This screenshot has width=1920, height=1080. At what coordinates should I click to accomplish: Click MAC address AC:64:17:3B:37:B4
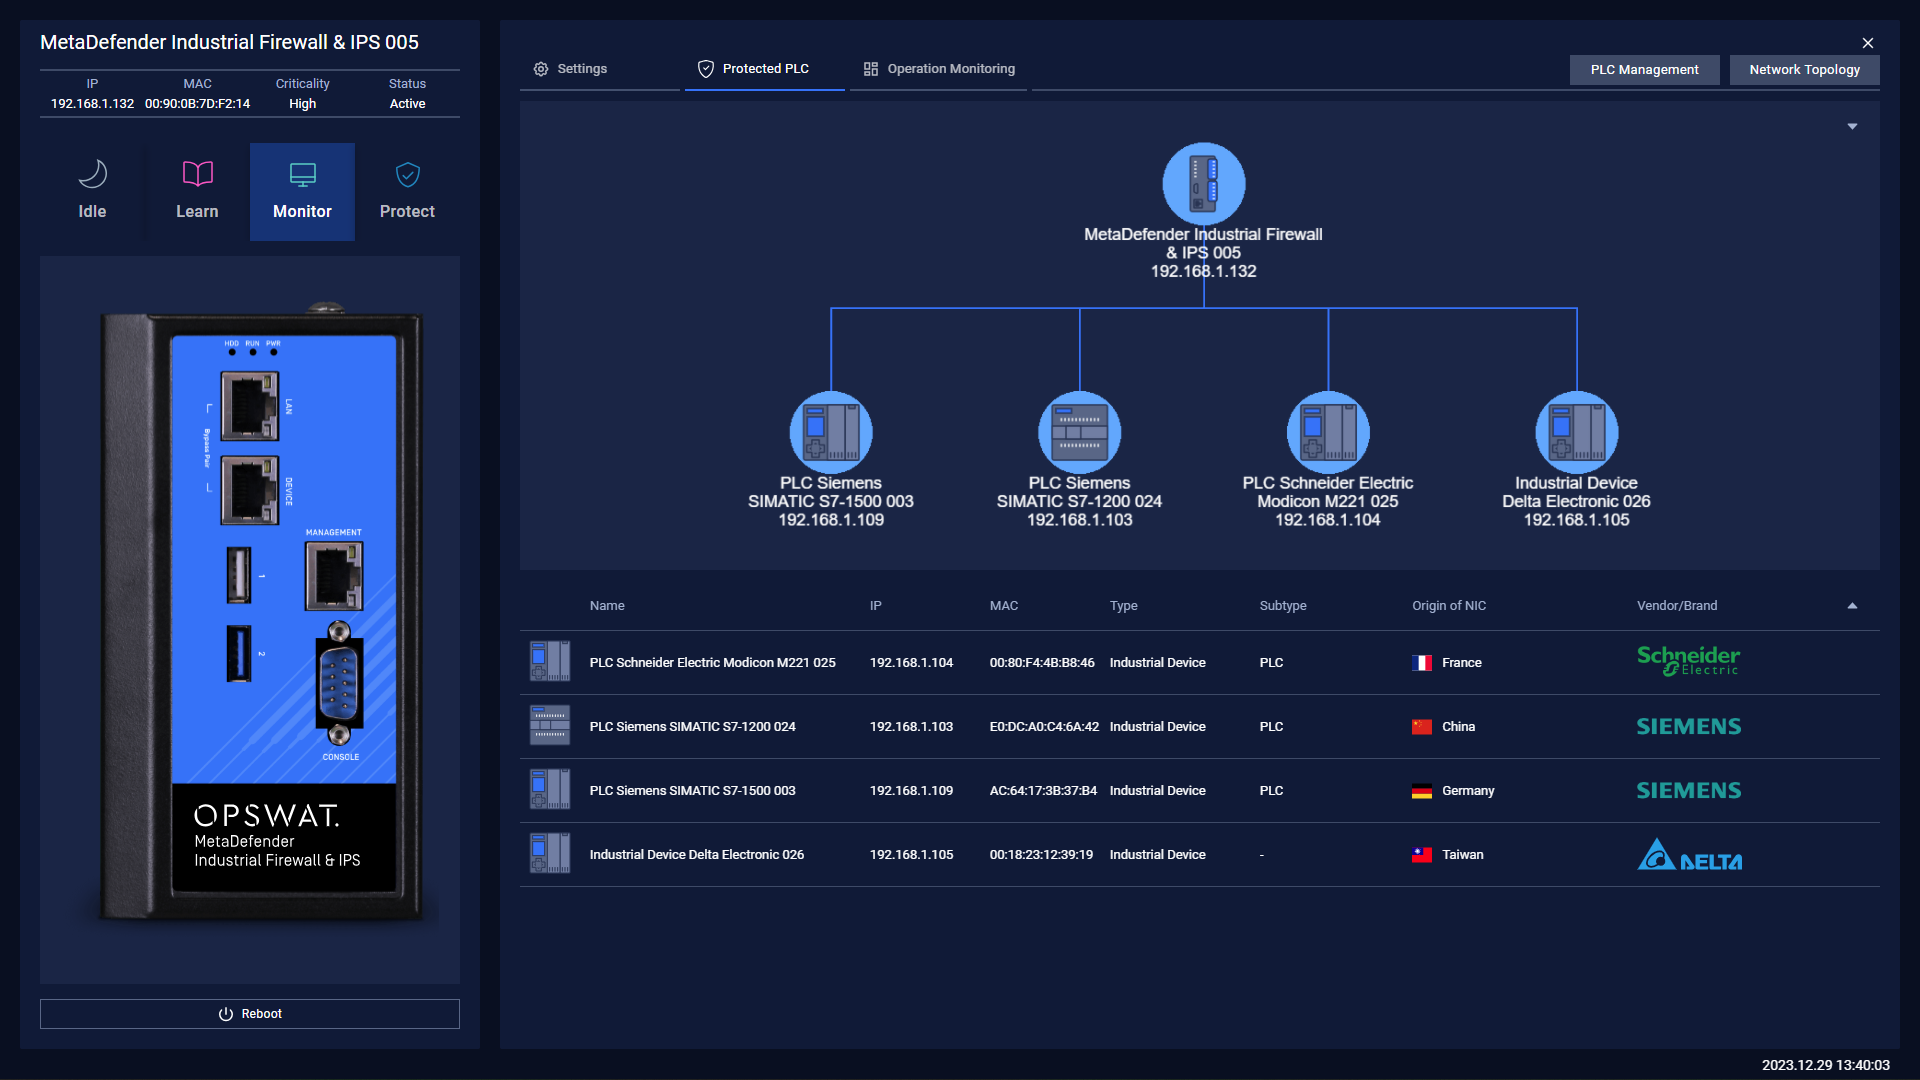[x=1043, y=791]
